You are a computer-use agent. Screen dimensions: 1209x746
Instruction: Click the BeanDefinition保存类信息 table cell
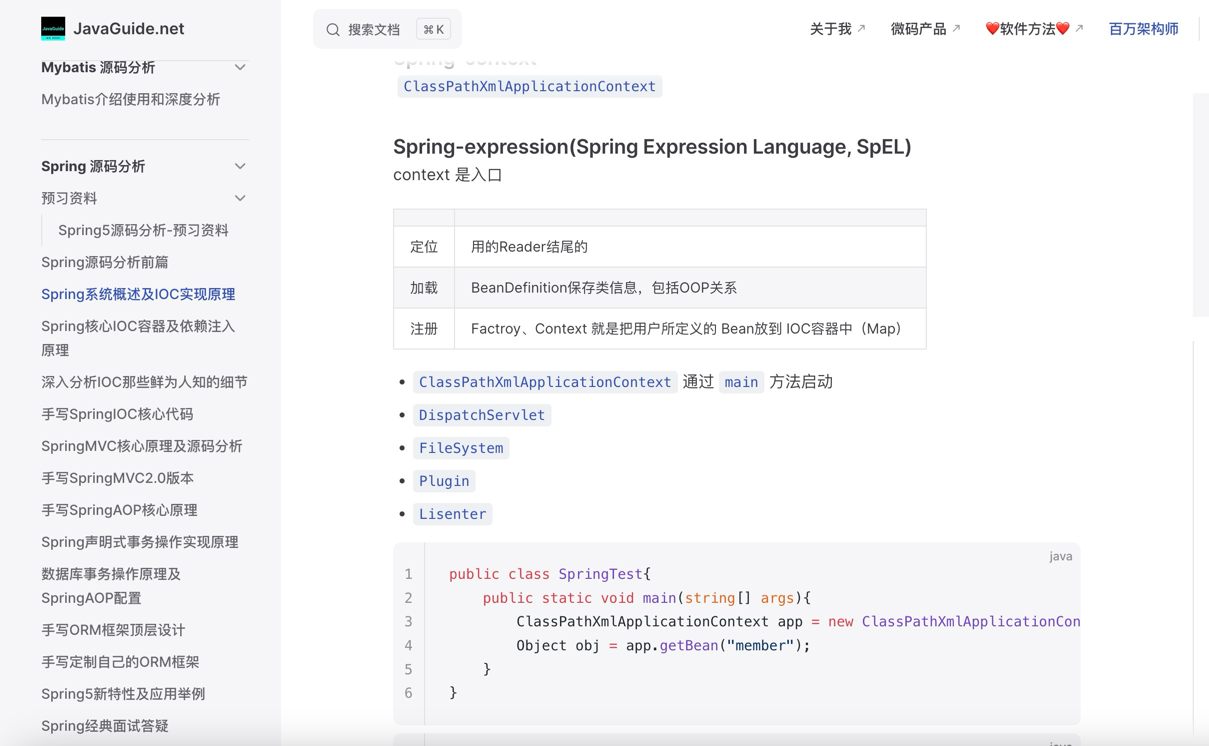tap(690, 288)
